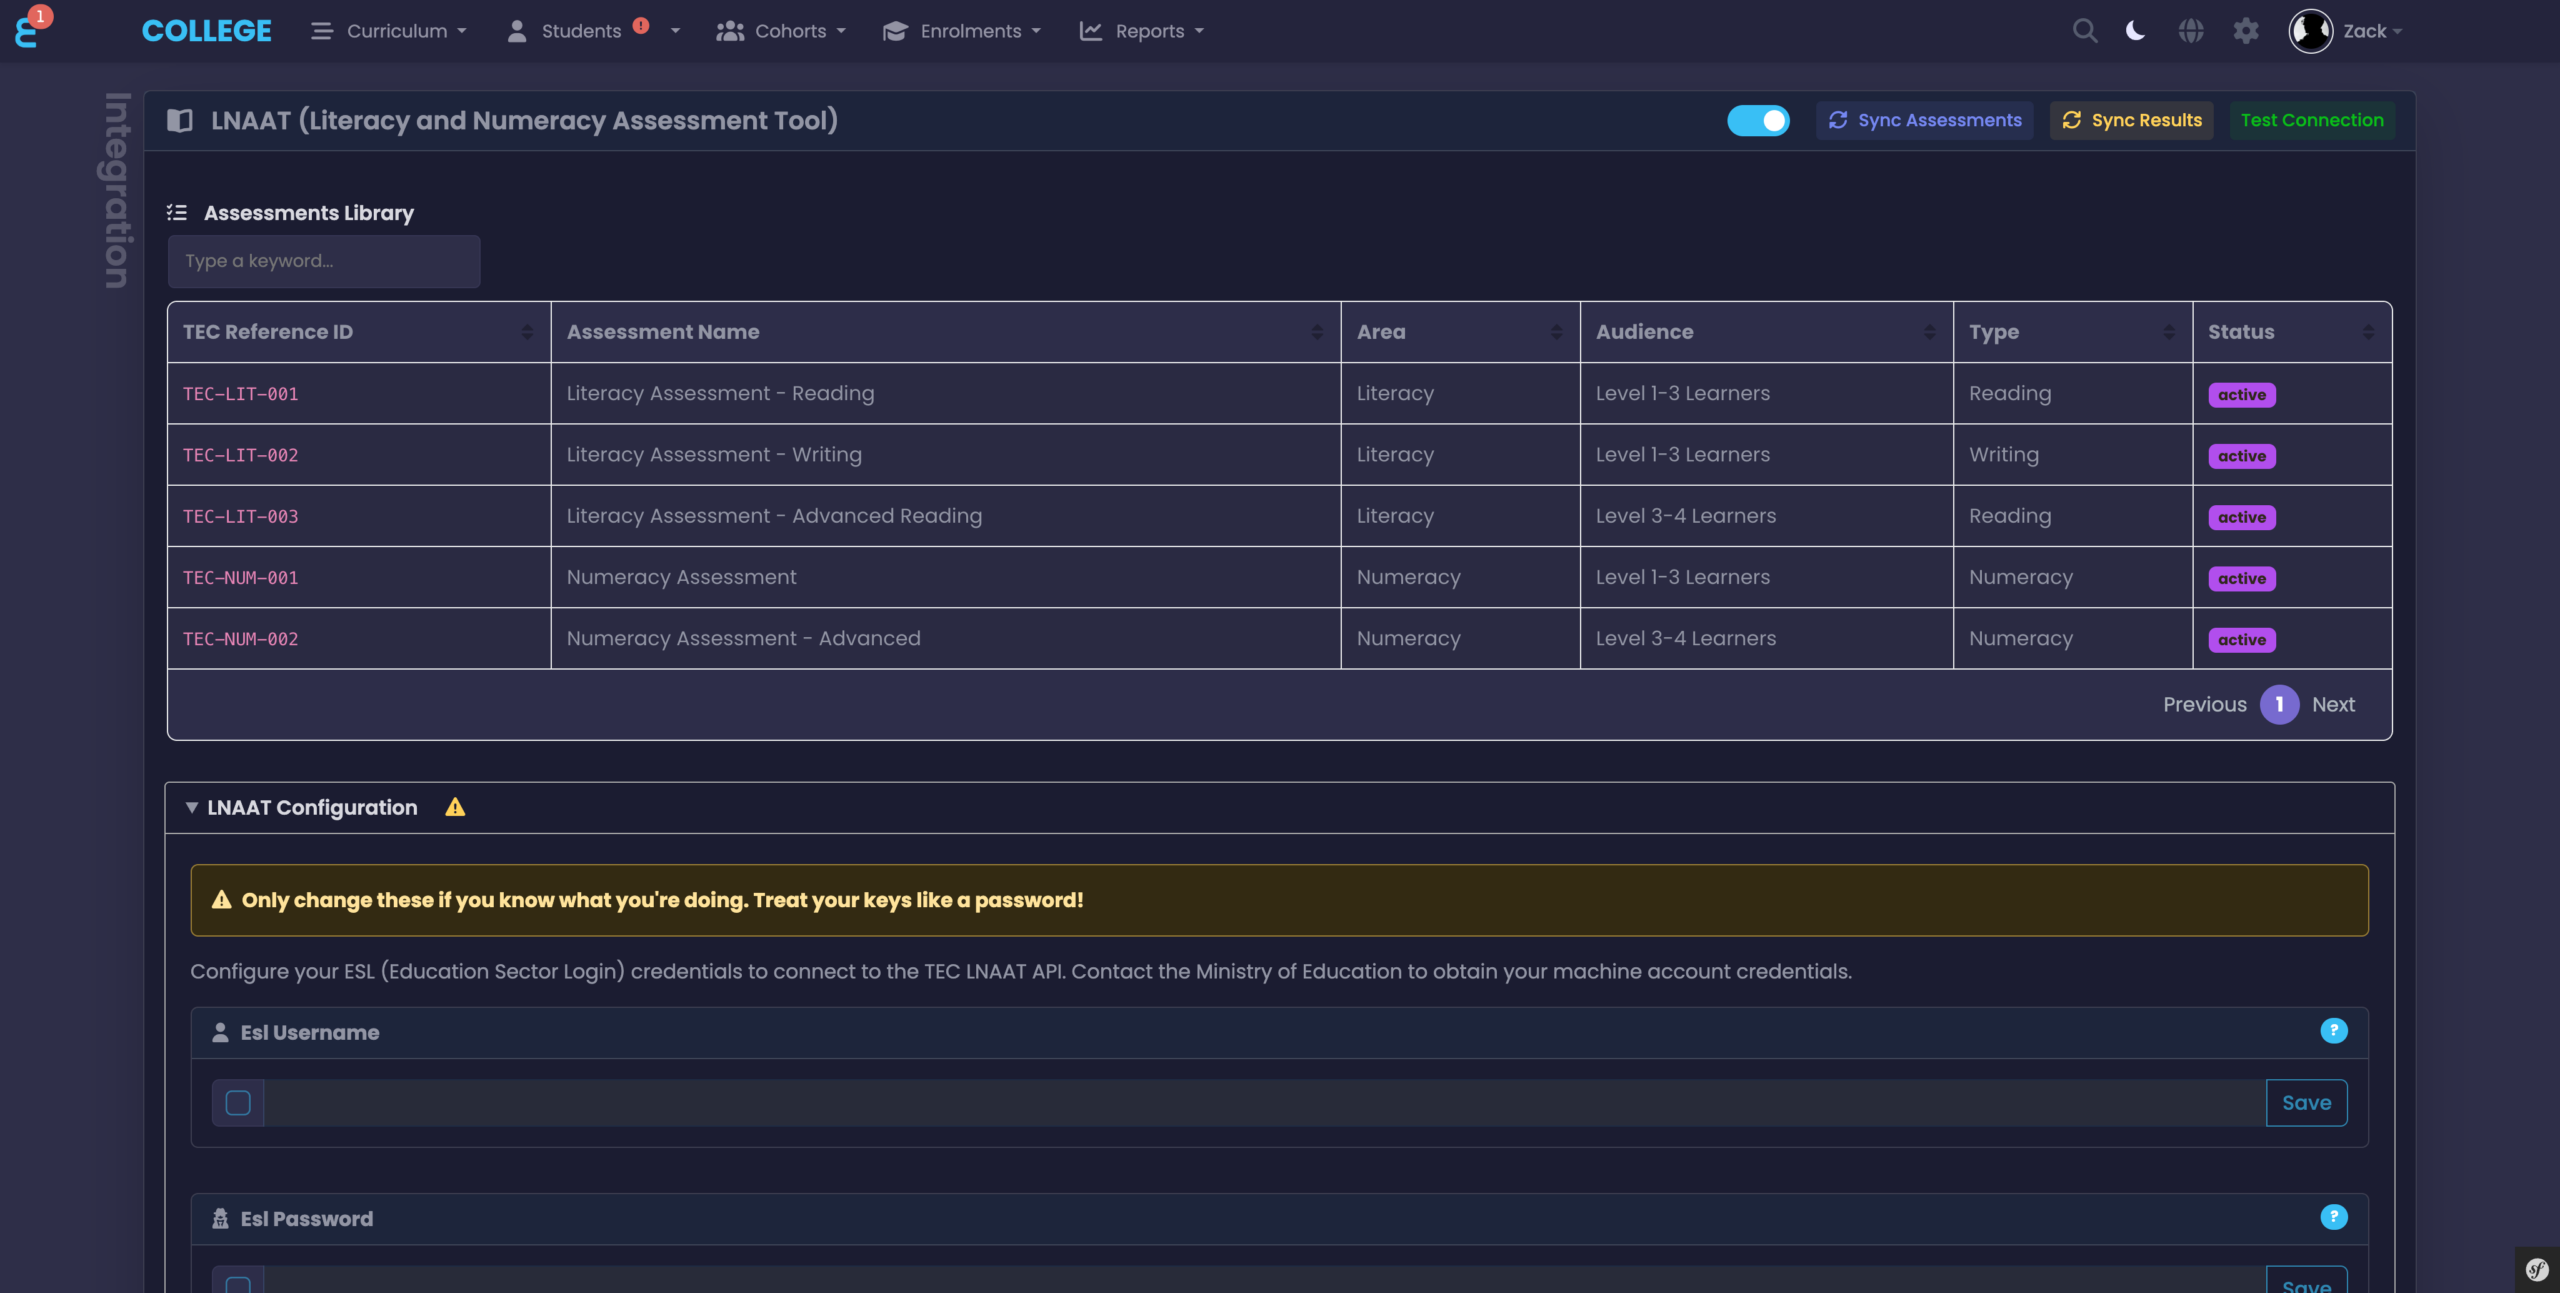Open the Reports menu

(x=1150, y=30)
